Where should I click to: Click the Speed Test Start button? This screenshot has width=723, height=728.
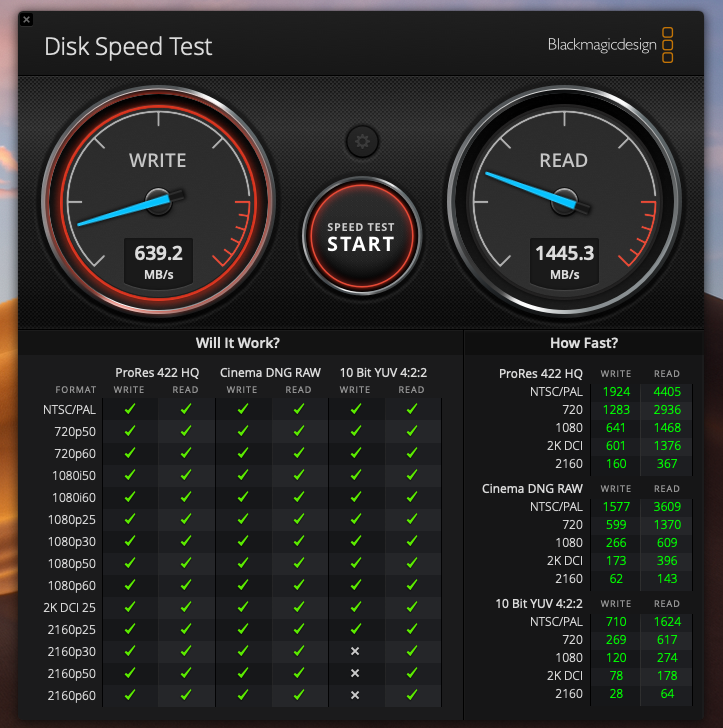pos(361,236)
